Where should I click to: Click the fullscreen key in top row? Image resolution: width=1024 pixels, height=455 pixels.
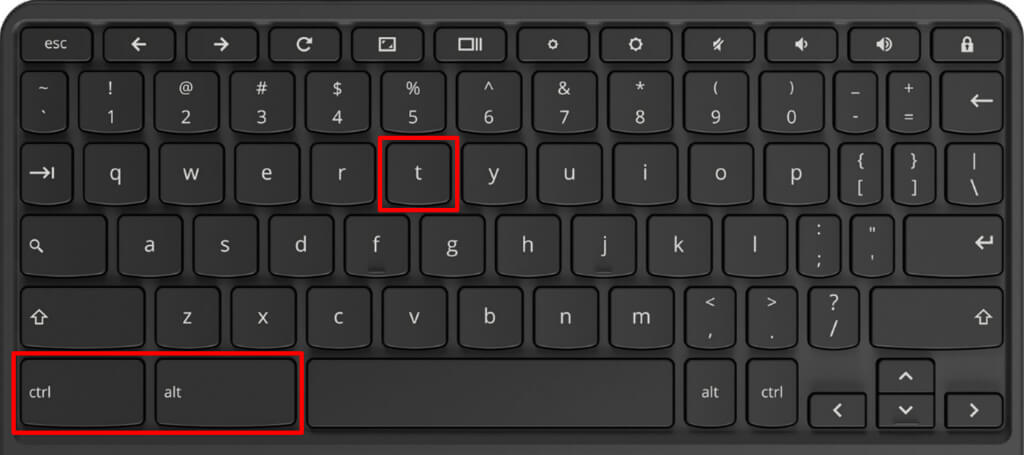pos(387,44)
